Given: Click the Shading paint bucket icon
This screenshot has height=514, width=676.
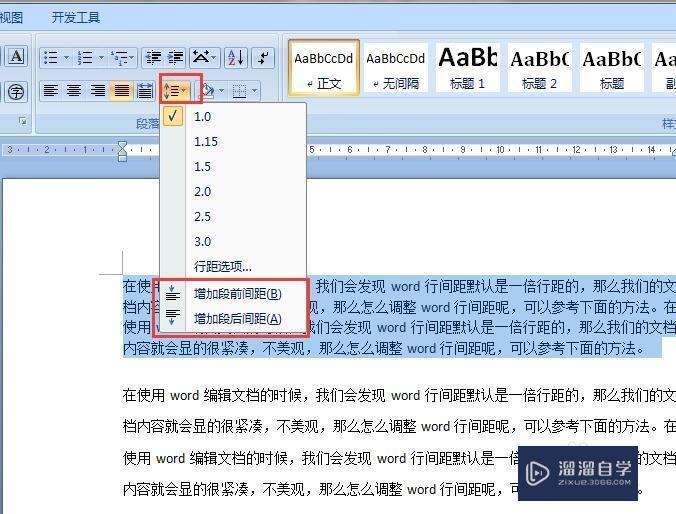Looking at the screenshot, I should coord(207,91).
